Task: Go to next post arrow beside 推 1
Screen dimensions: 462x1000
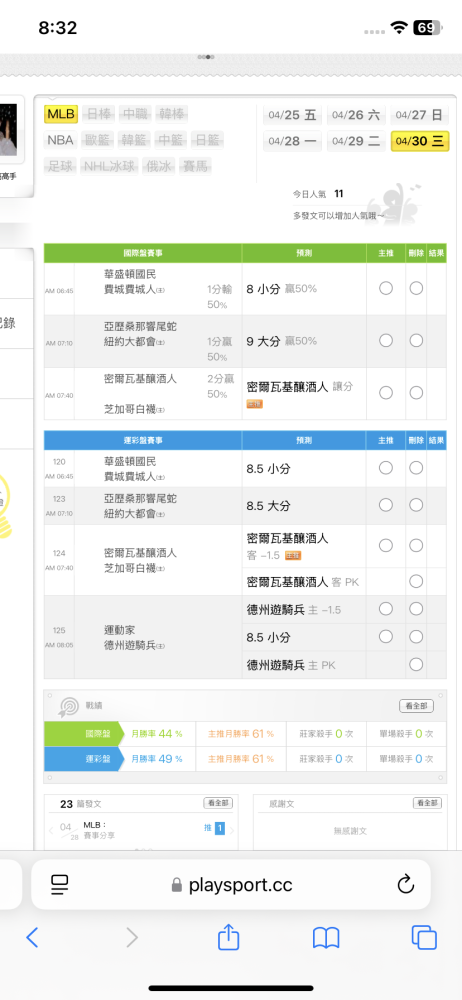Action: (232, 830)
